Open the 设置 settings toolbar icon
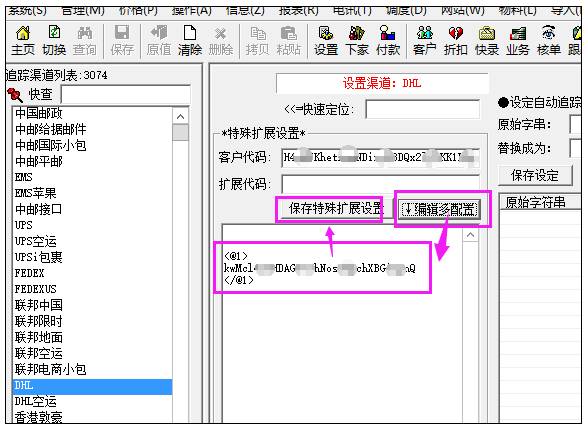 (326, 33)
